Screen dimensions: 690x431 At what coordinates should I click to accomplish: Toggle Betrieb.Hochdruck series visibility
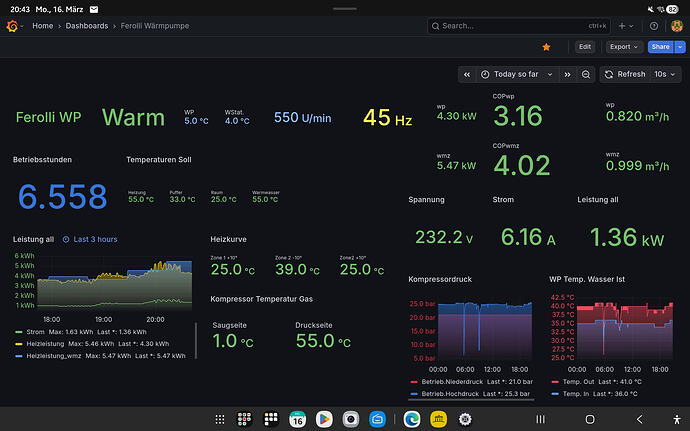pos(450,394)
